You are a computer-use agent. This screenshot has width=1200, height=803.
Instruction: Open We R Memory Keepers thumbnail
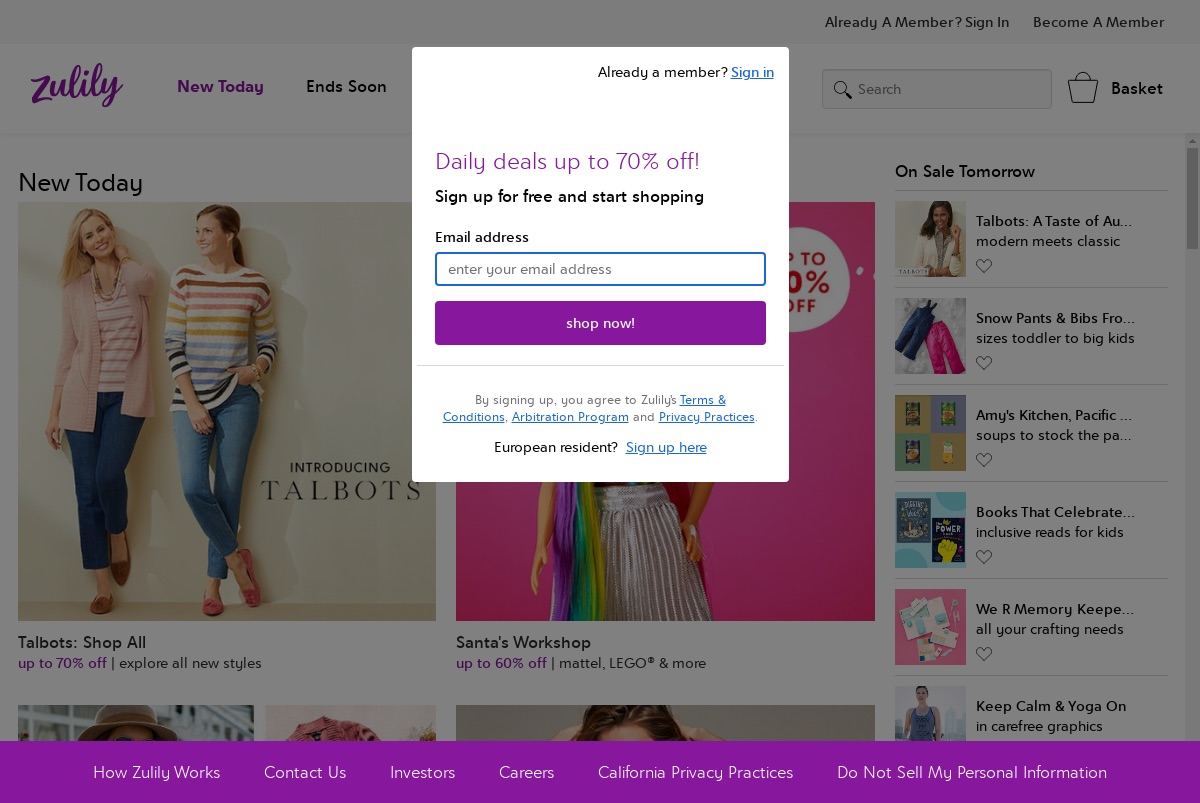coord(930,627)
